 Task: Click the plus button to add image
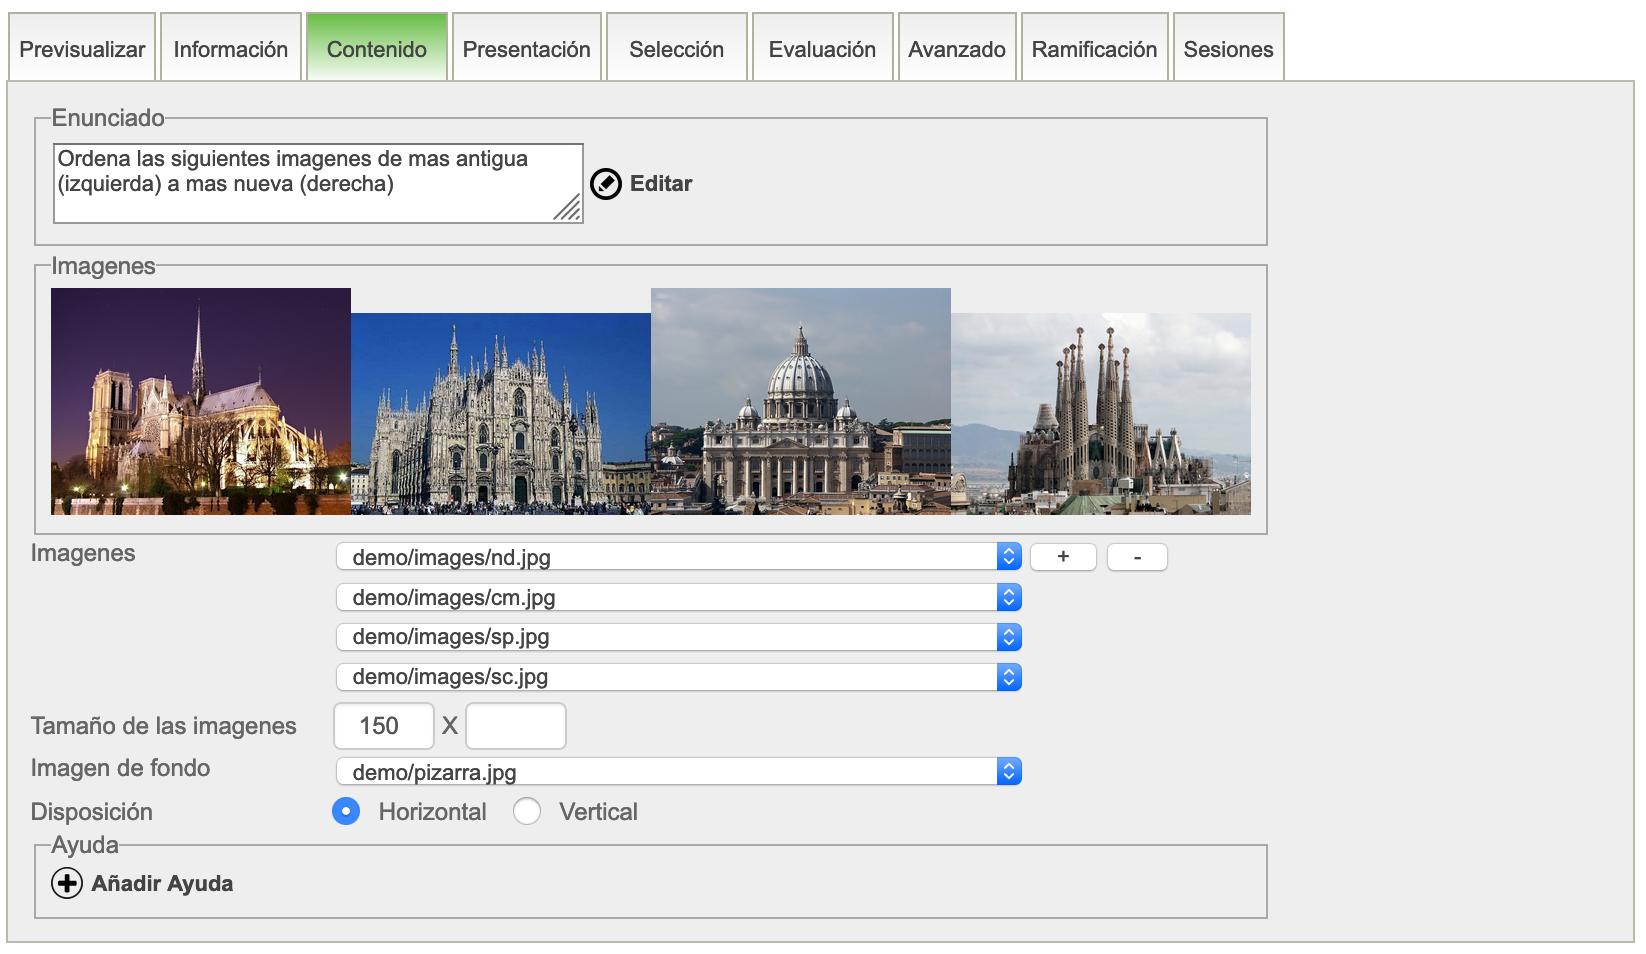pos(1063,557)
